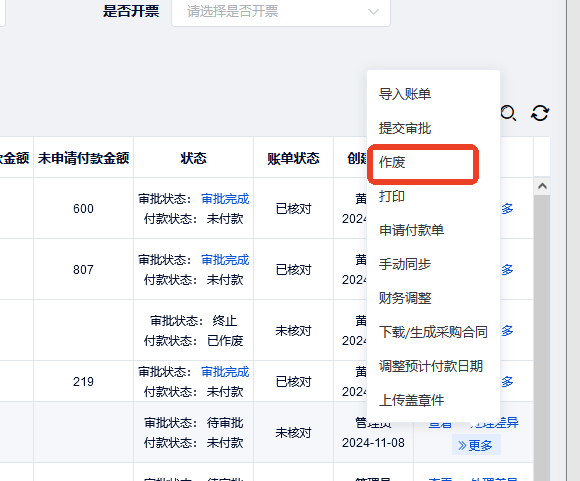Click 审批完成 link in the 807 row
Screen dimensions: 580x481
coord(225,260)
